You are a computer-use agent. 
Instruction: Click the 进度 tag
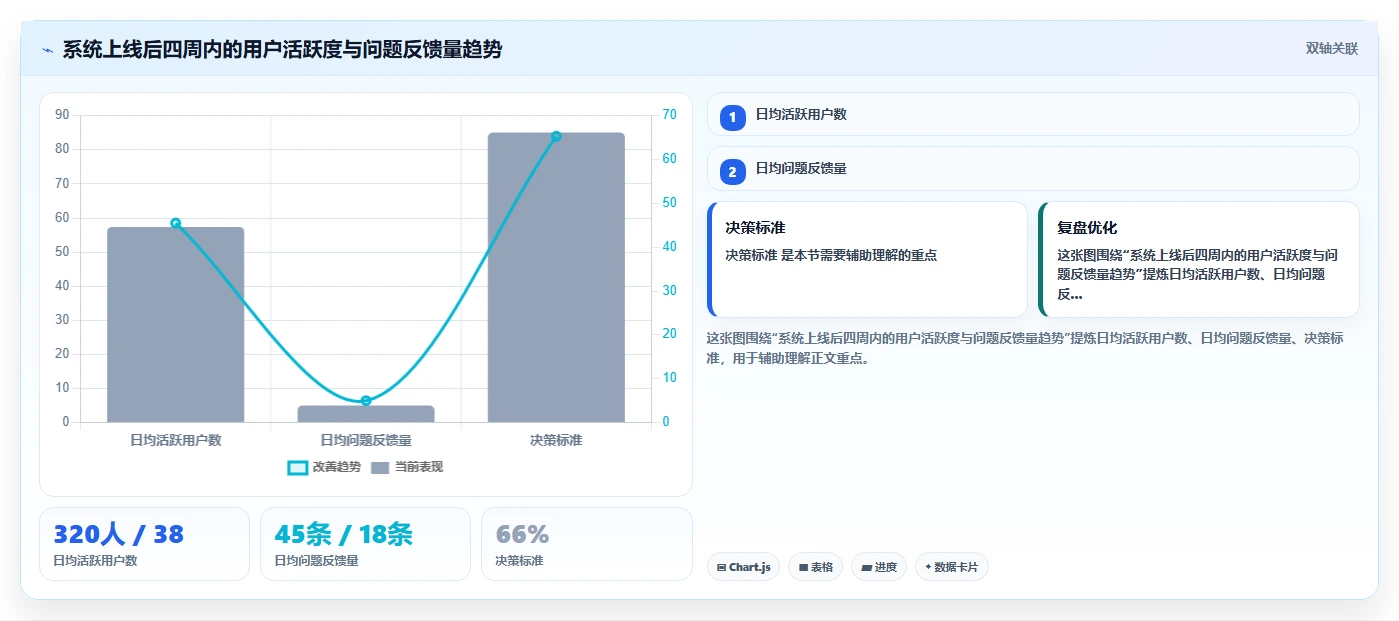pyautogui.click(x=879, y=567)
